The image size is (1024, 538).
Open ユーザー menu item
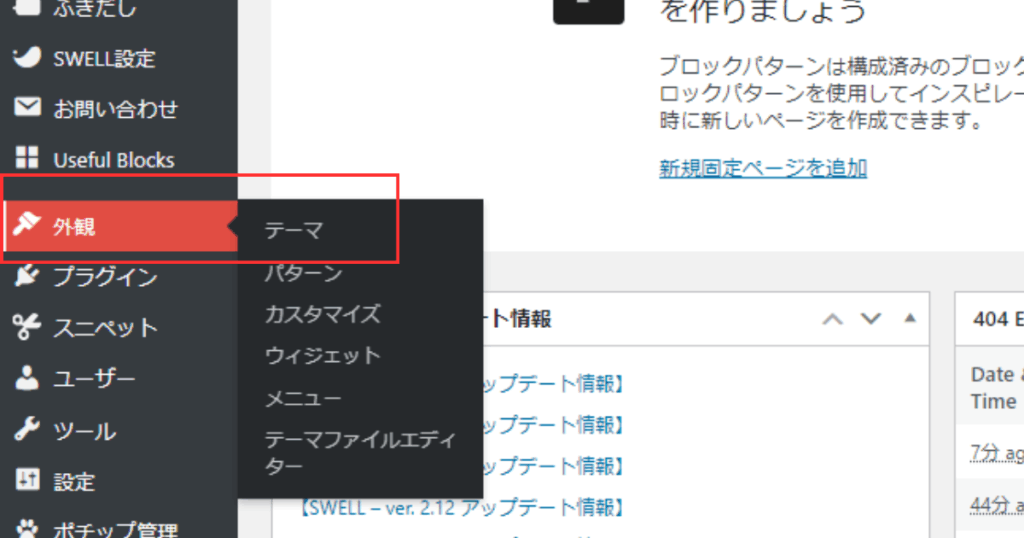(x=119, y=379)
